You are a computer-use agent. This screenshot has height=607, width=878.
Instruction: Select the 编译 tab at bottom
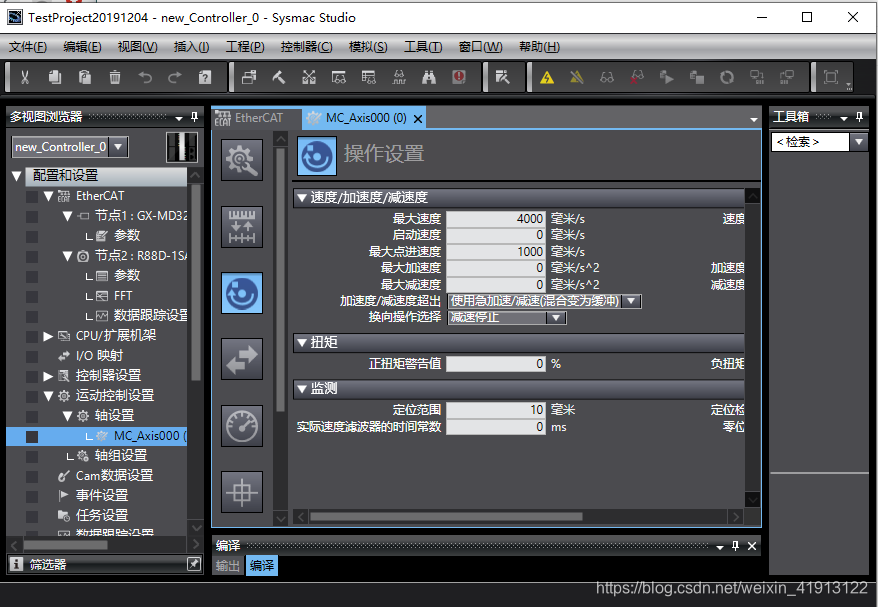click(261, 566)
